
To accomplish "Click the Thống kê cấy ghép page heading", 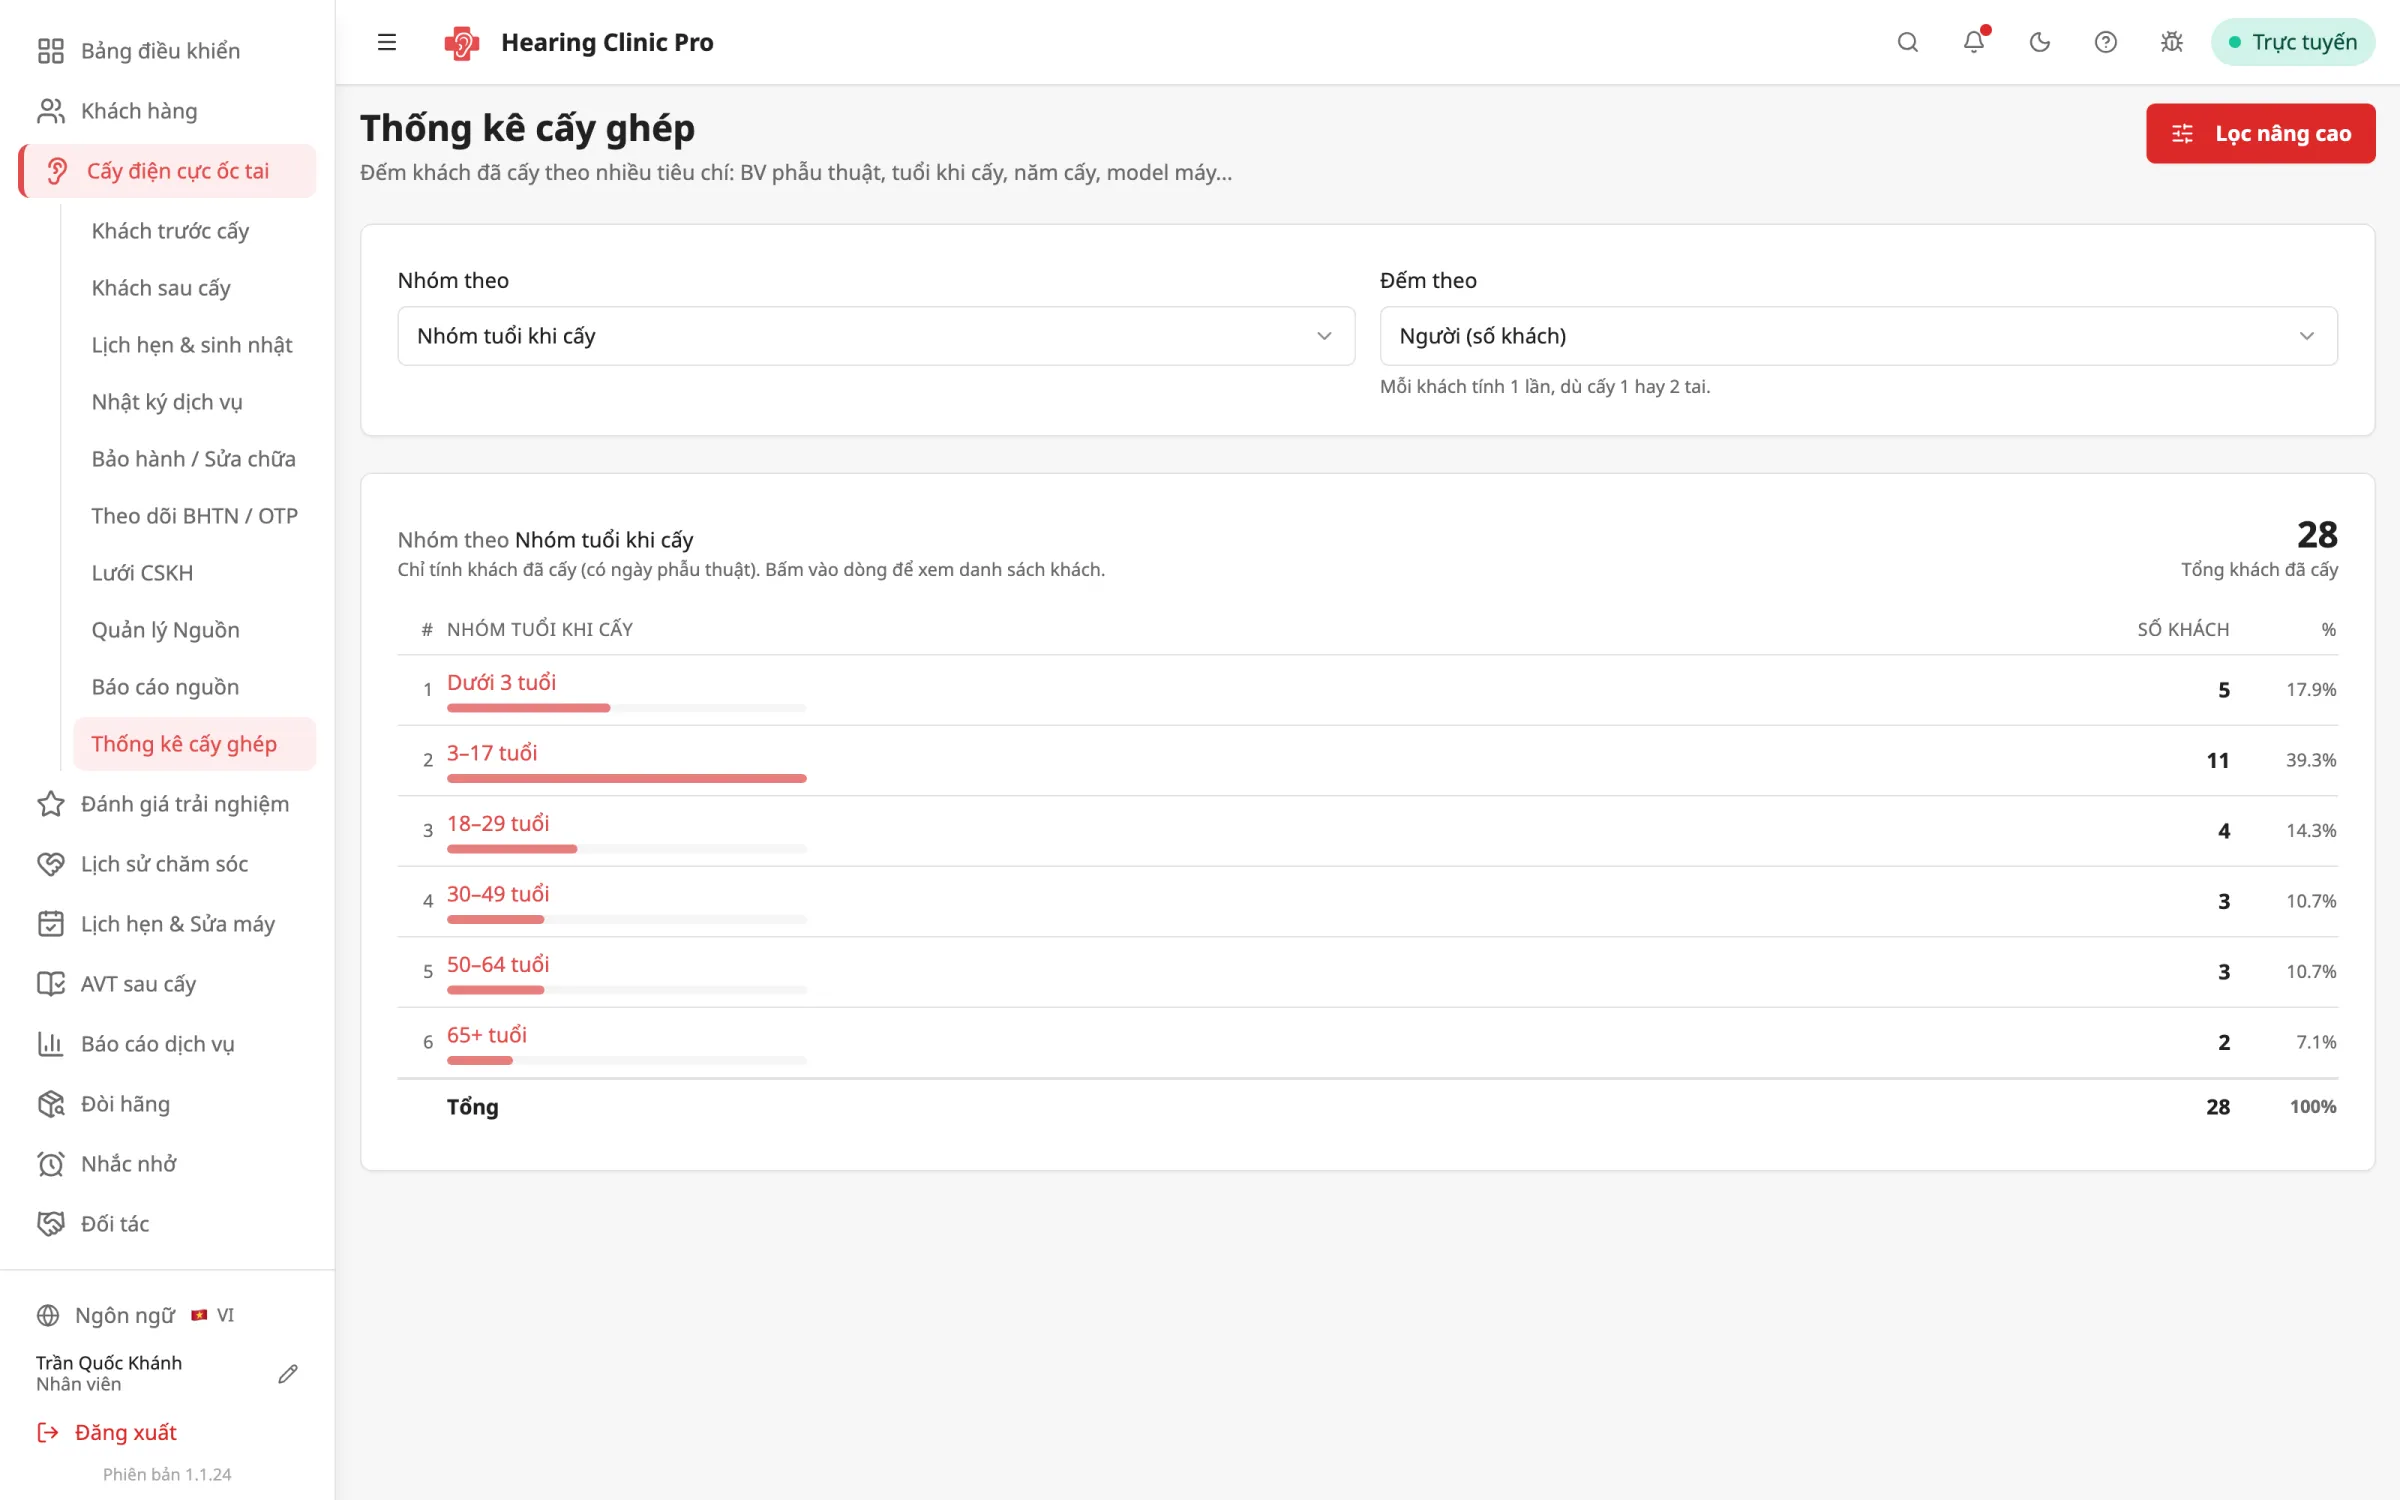I will click(528, 129).
